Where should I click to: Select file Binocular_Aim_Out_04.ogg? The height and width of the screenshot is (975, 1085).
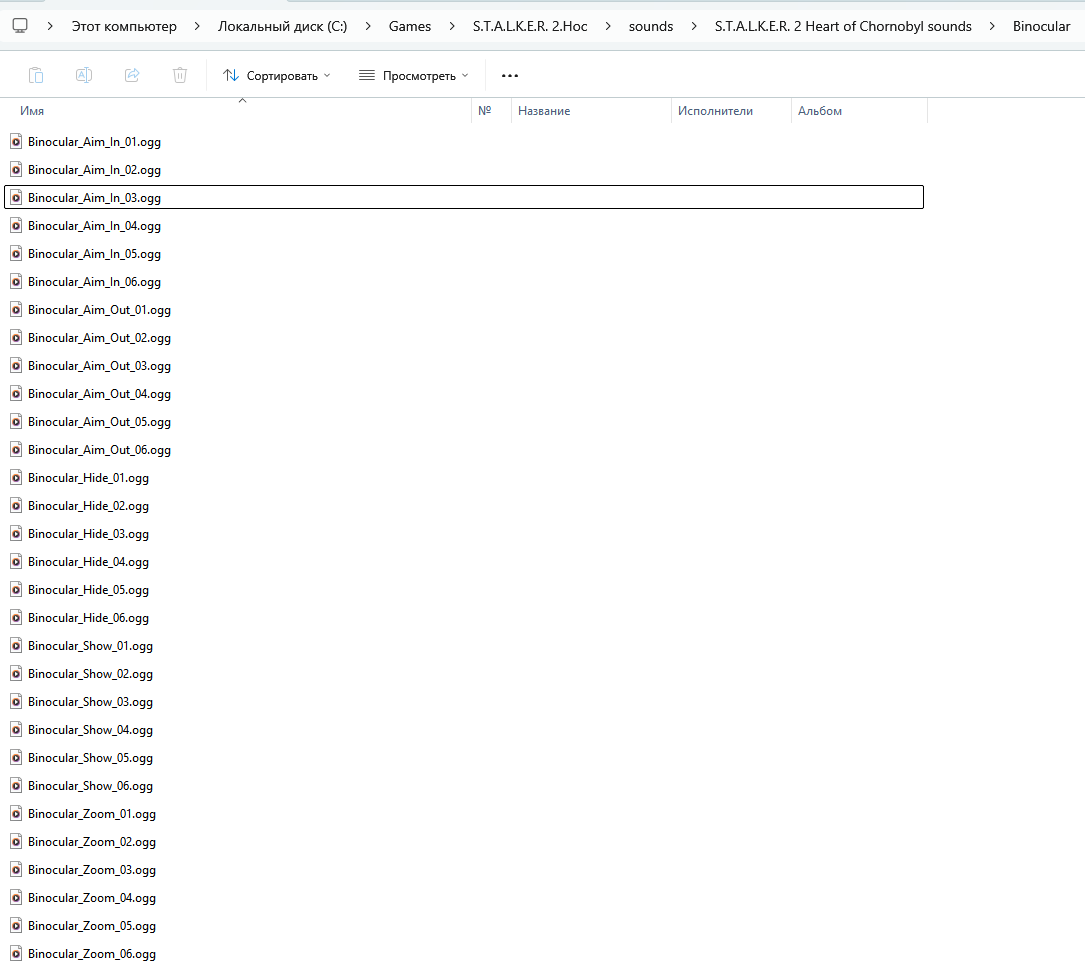[99, 394]
